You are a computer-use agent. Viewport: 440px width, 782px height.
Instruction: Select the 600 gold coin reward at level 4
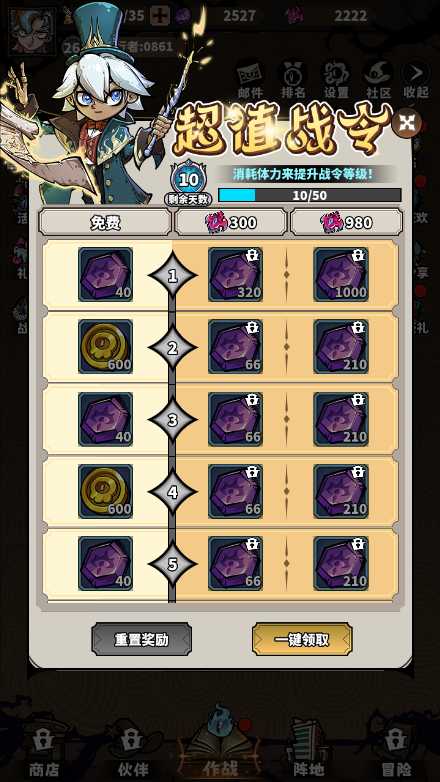coord(106,492)
